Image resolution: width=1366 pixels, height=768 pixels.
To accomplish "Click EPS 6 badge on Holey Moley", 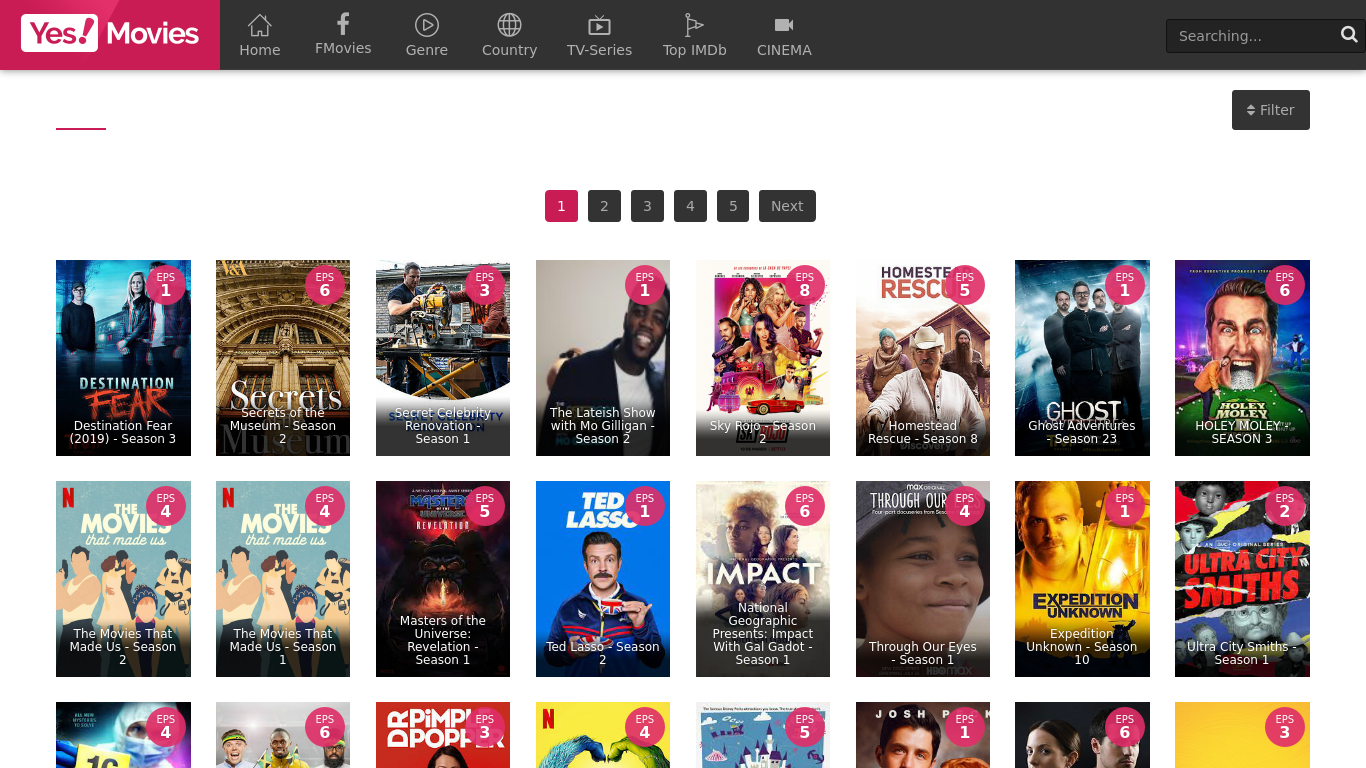I will [x=1285, y=285].
